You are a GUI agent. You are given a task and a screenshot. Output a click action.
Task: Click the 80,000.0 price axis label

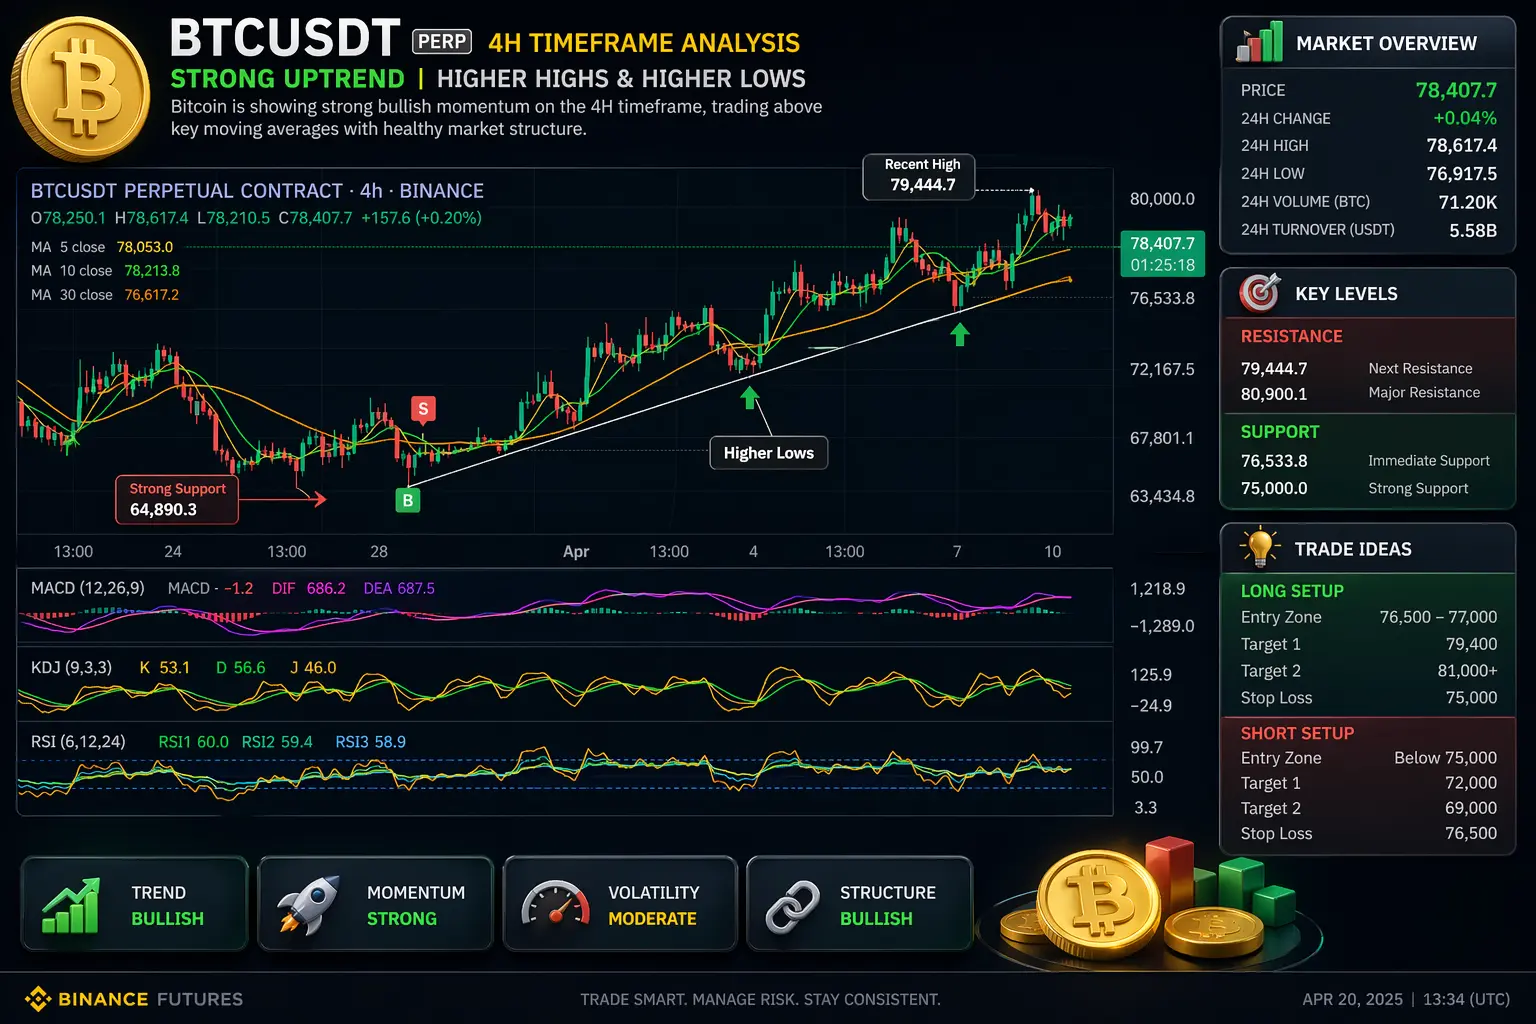[x=1162, y=199]
